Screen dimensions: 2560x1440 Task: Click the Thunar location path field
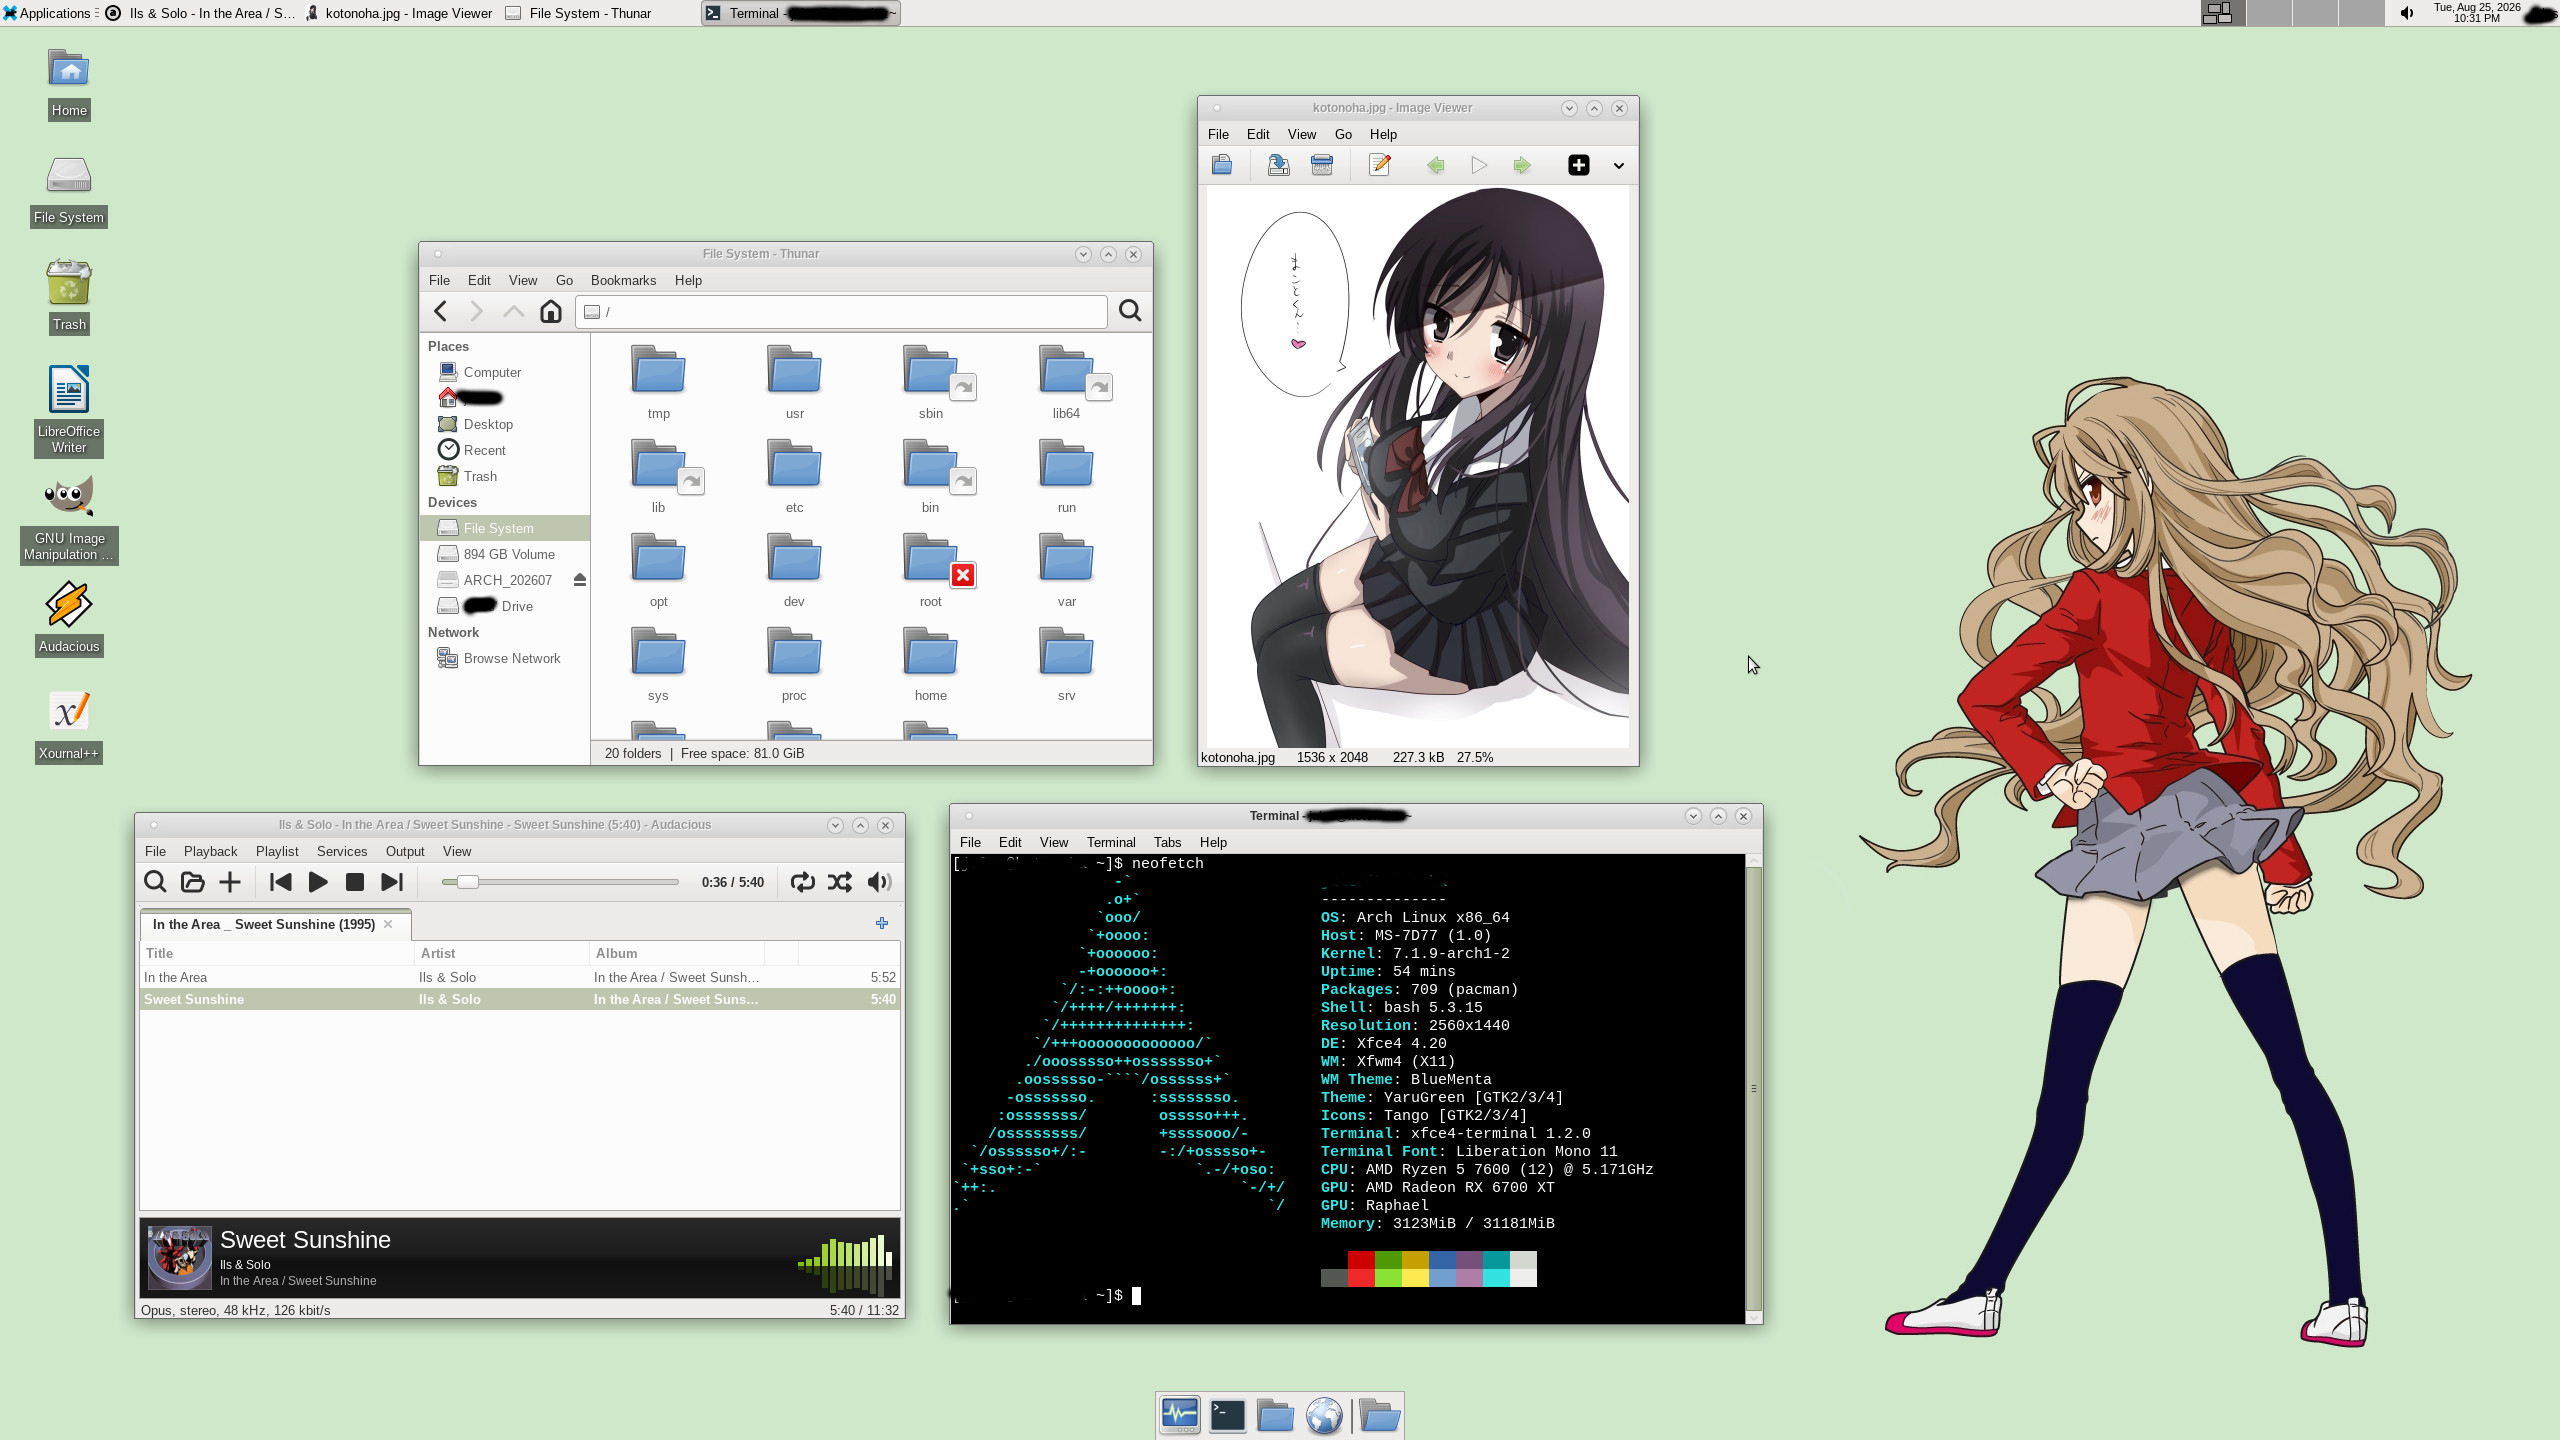click(841, 312)
